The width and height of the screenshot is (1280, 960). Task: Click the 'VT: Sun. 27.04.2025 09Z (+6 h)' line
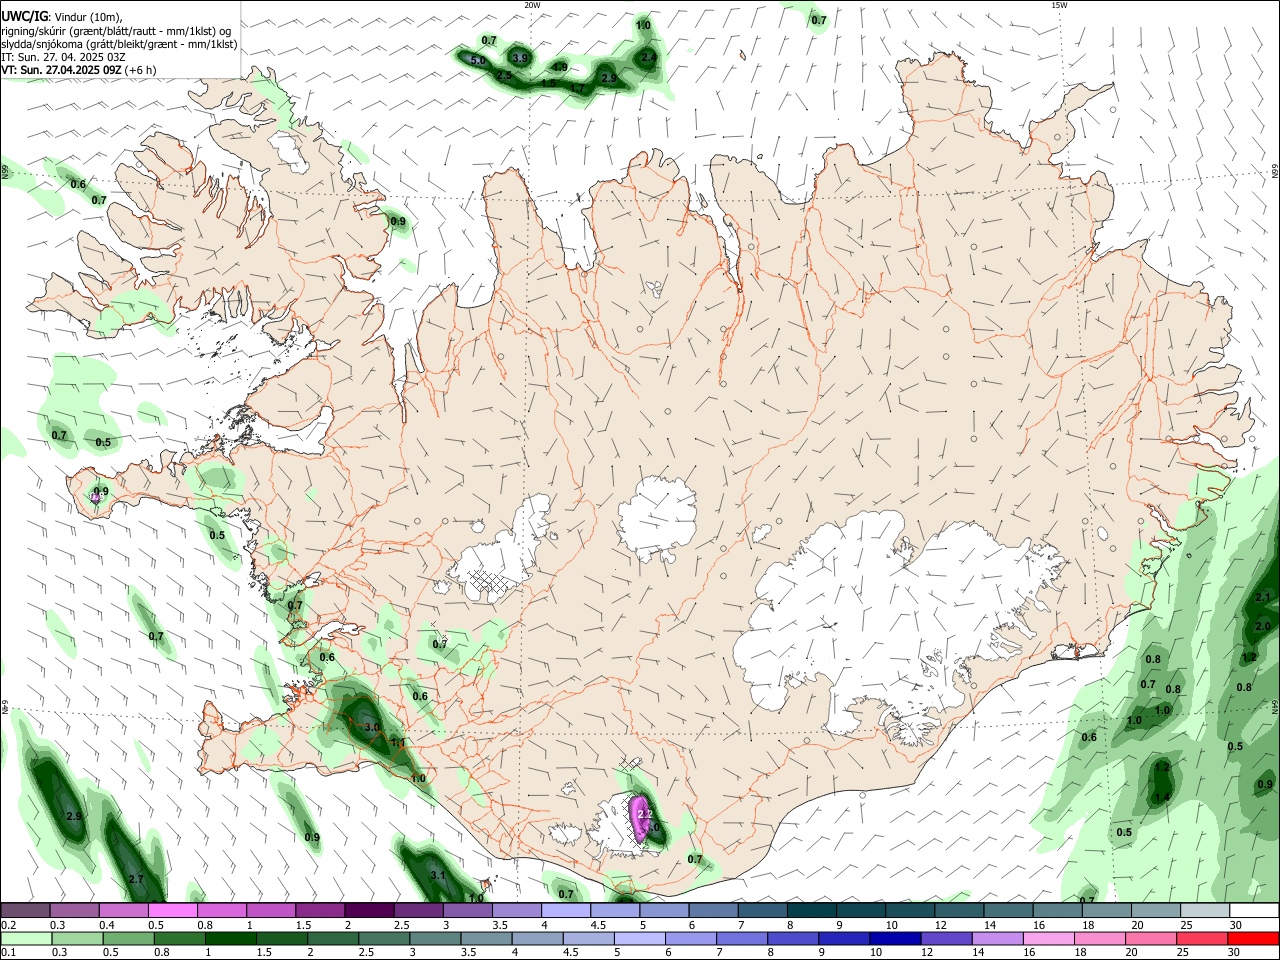[x=78, y=70]
